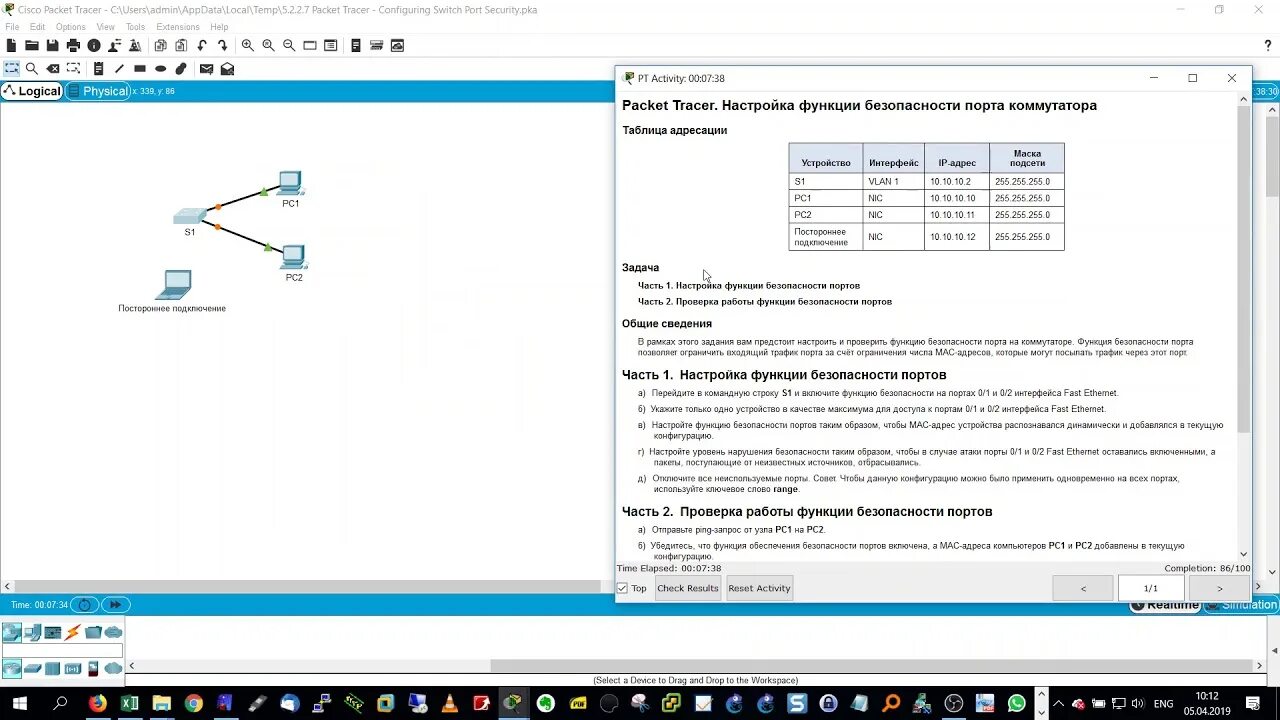Open Firefox from the taskbar
The image size is (1280, 720).
(97, 703)
